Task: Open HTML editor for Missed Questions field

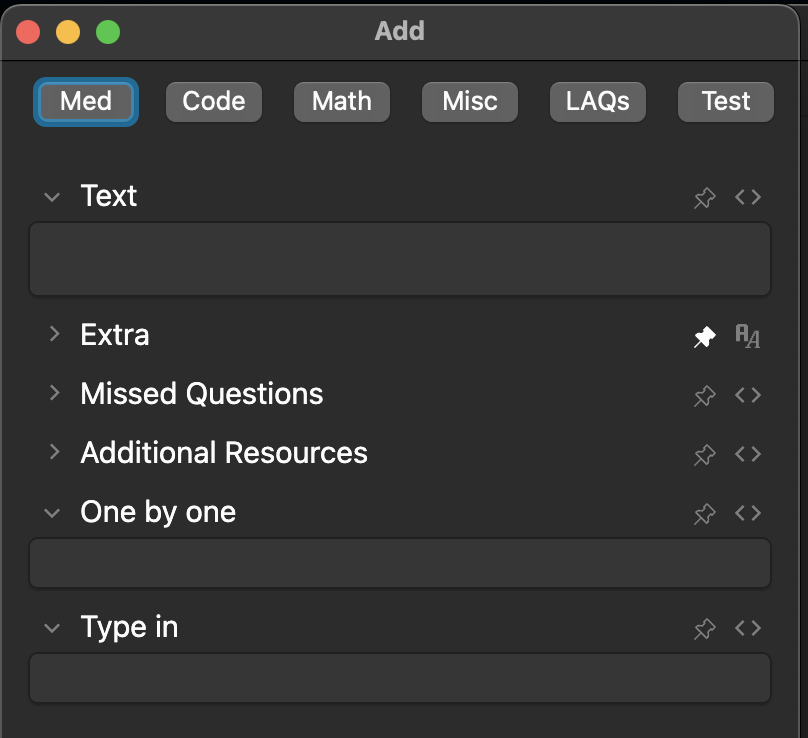Action: (748, 395)
